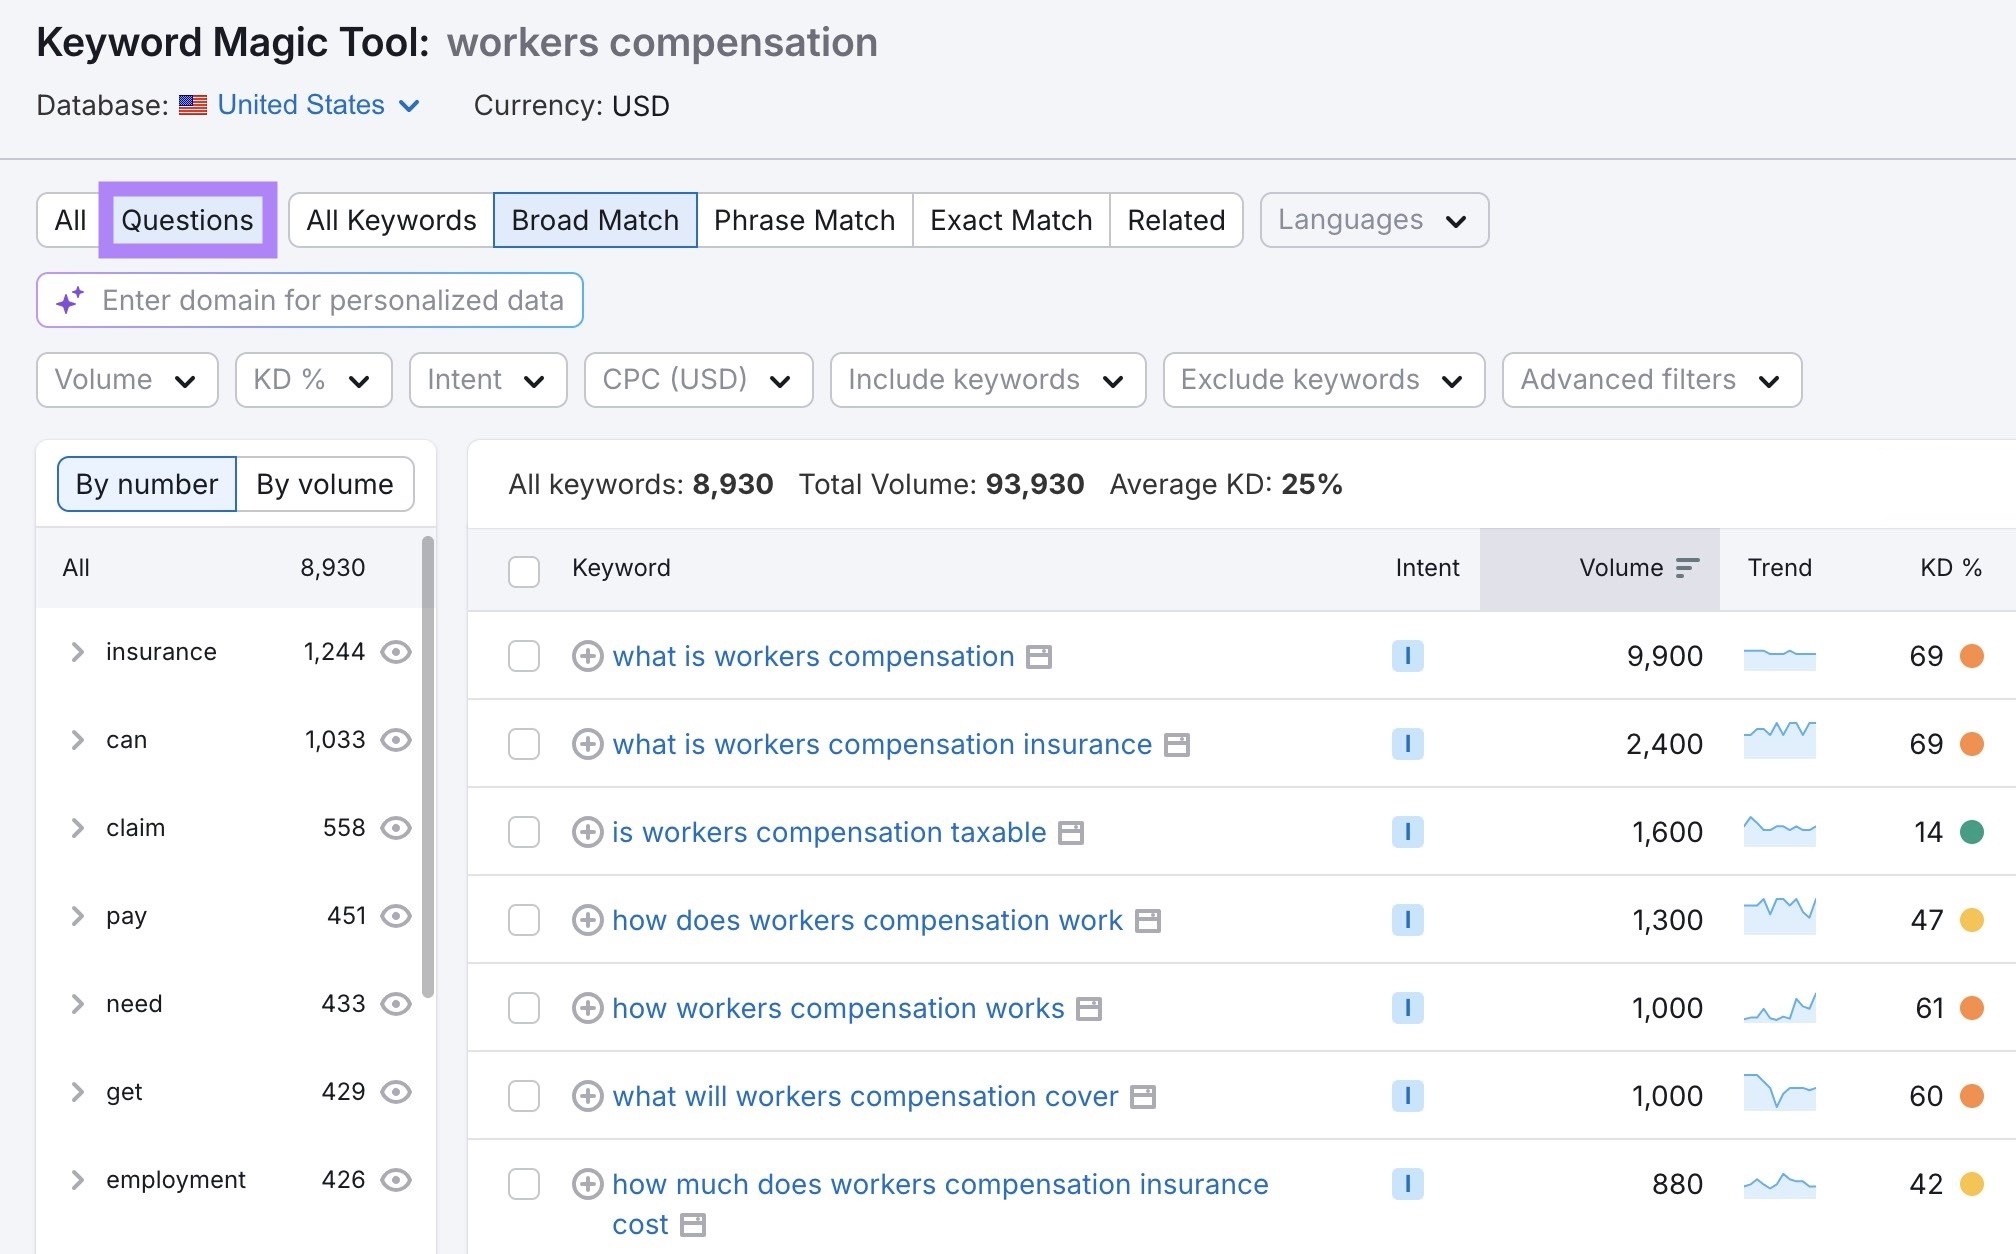Click the sparkle AI icon in domain field

70,300
